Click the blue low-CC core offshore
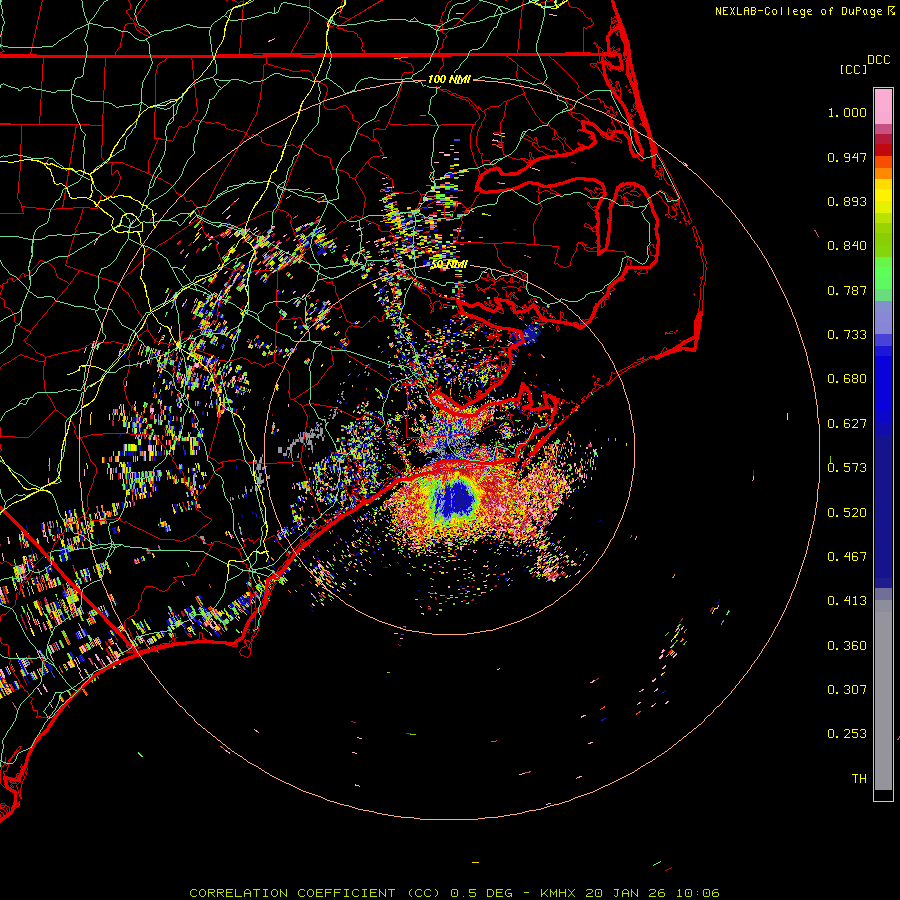Screen dimensions: 900x900 (458, 499)
